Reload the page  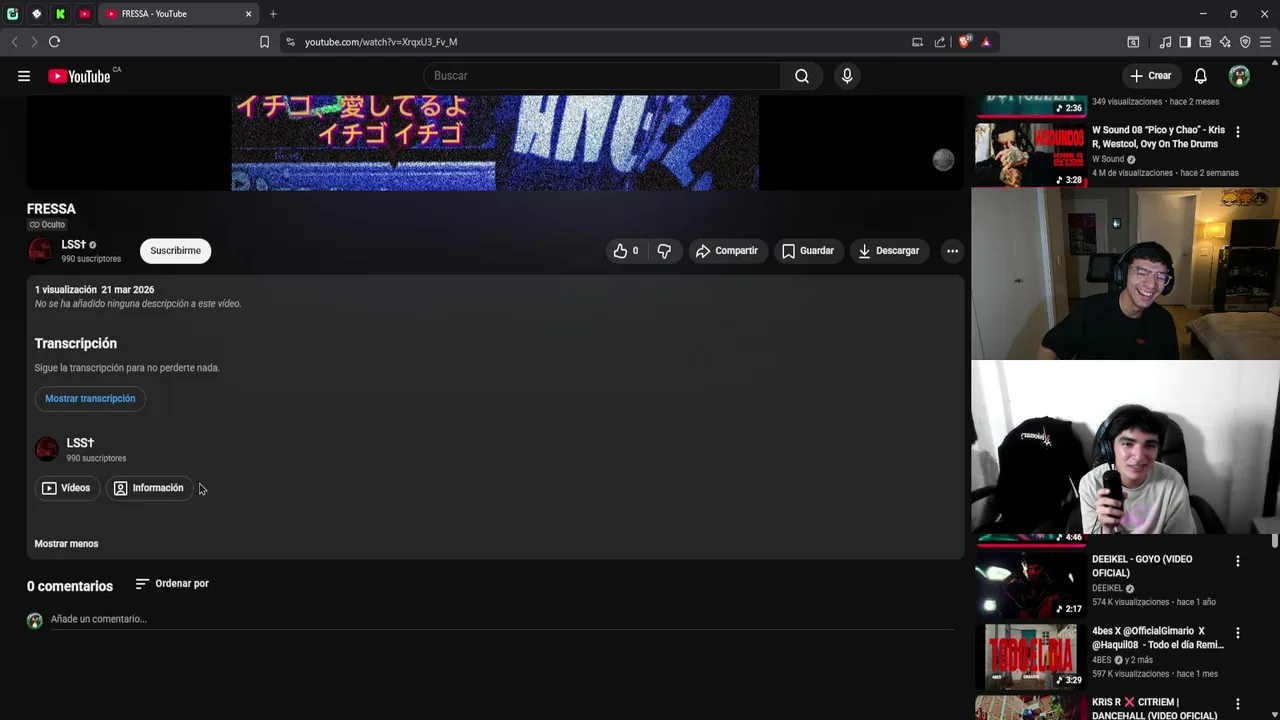[x=54, y=42]
